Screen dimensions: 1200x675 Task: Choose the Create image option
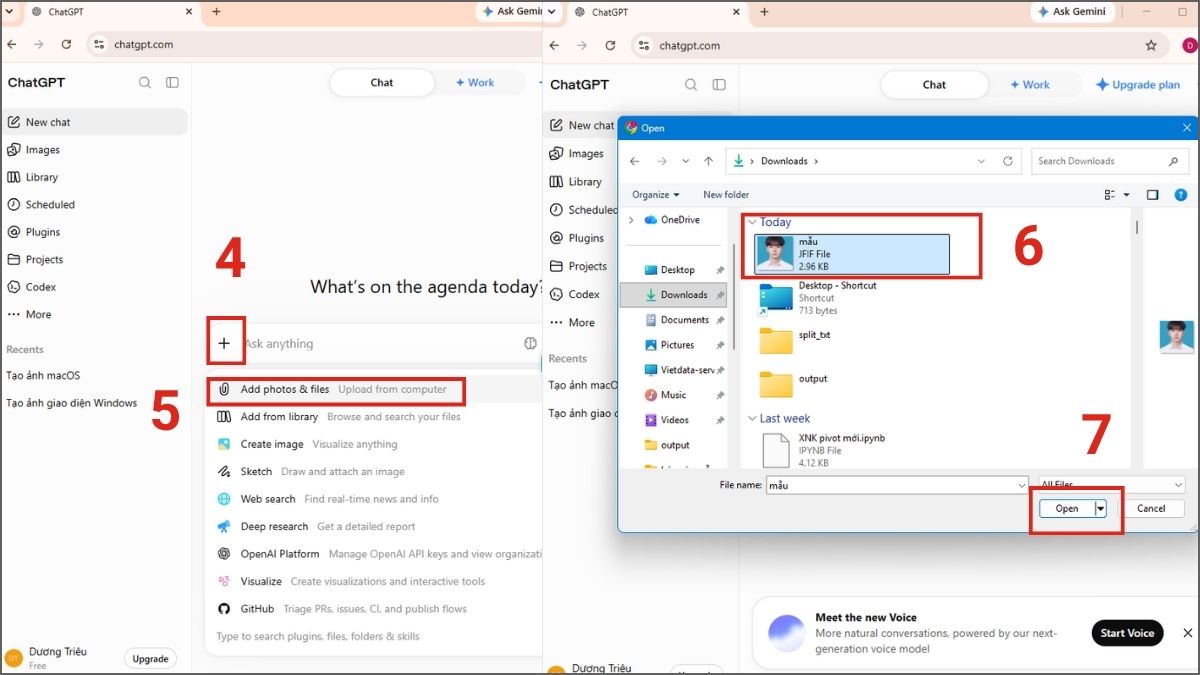tap(307, 444)
